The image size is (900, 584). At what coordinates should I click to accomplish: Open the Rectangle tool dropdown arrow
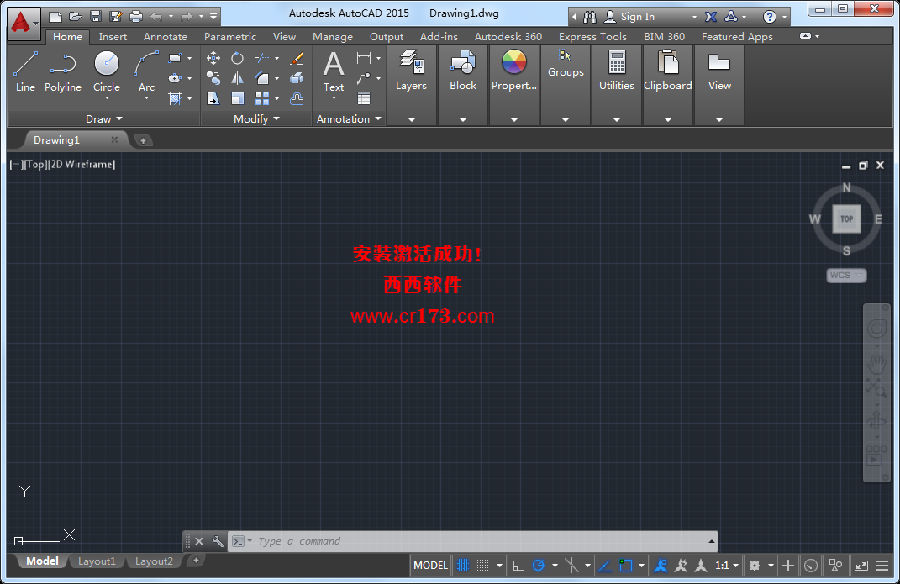[x=189, y=58]
